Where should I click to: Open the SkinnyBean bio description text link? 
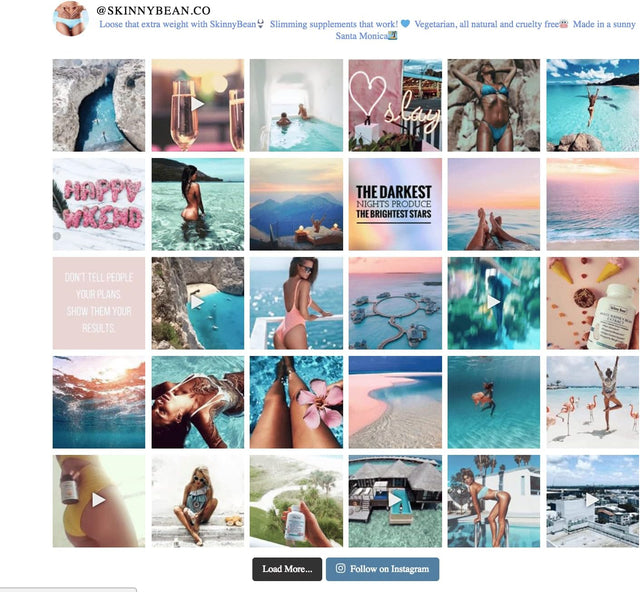tap(367, 30)
